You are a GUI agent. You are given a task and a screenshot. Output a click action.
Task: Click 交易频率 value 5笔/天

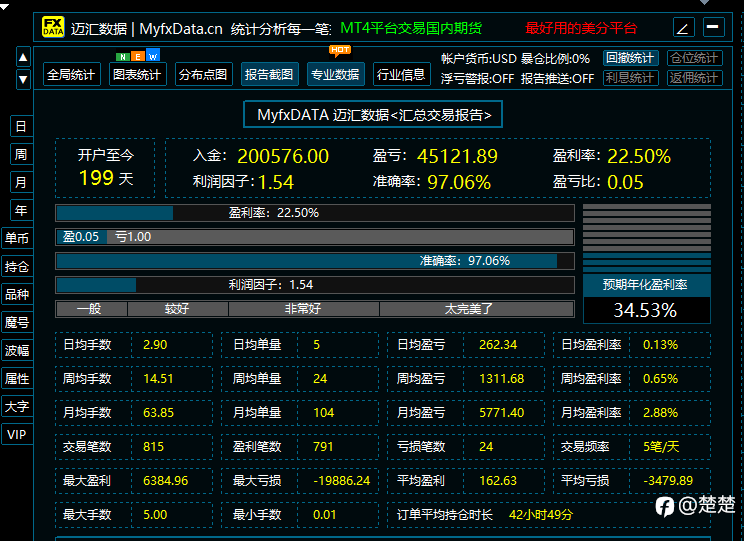coord(661,447)
